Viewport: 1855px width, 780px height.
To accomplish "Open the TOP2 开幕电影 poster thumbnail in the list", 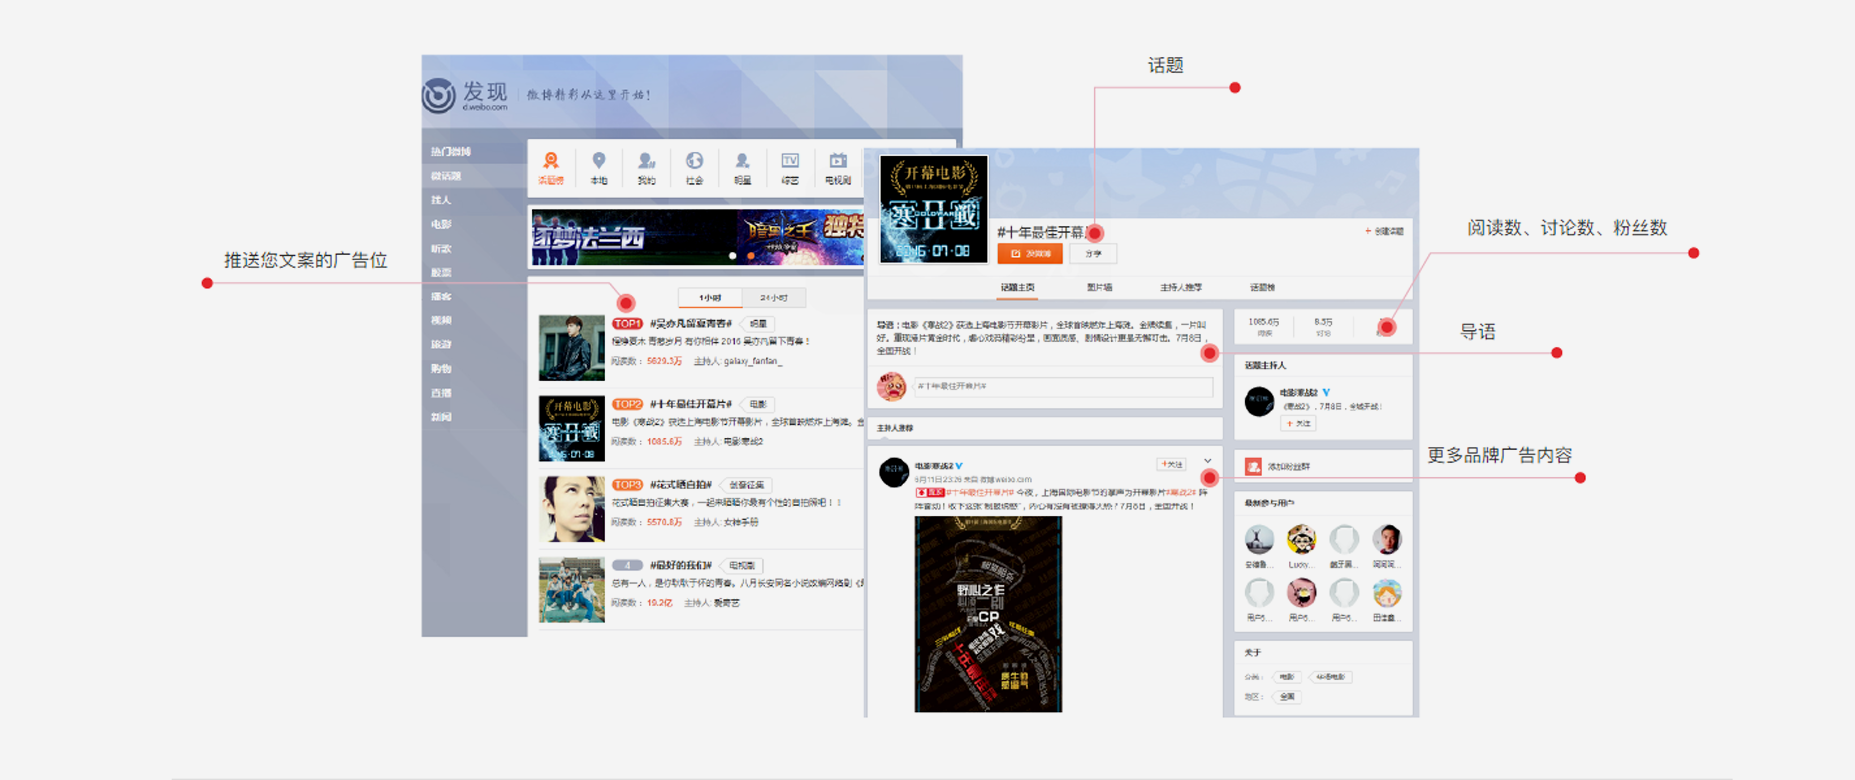I will 572,428.
